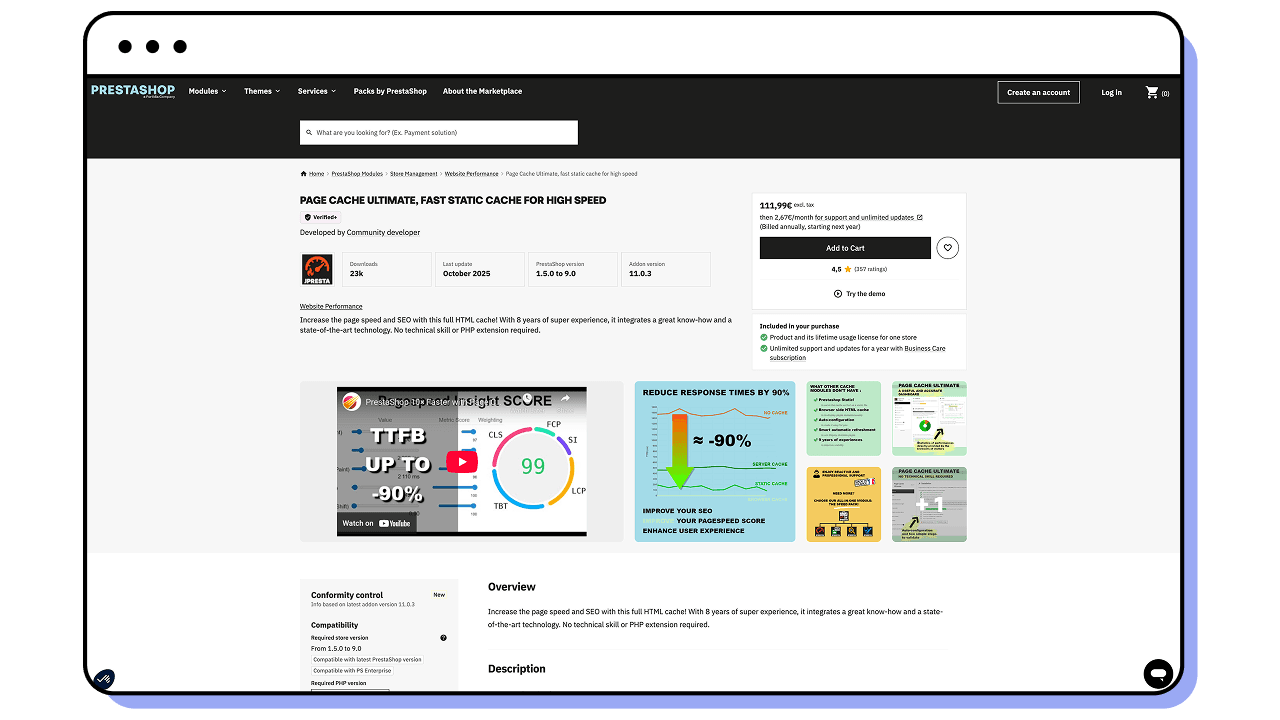Open the shopping cart icon
The width and height of the screenshot is (1280, 720).
[1152, 92]
